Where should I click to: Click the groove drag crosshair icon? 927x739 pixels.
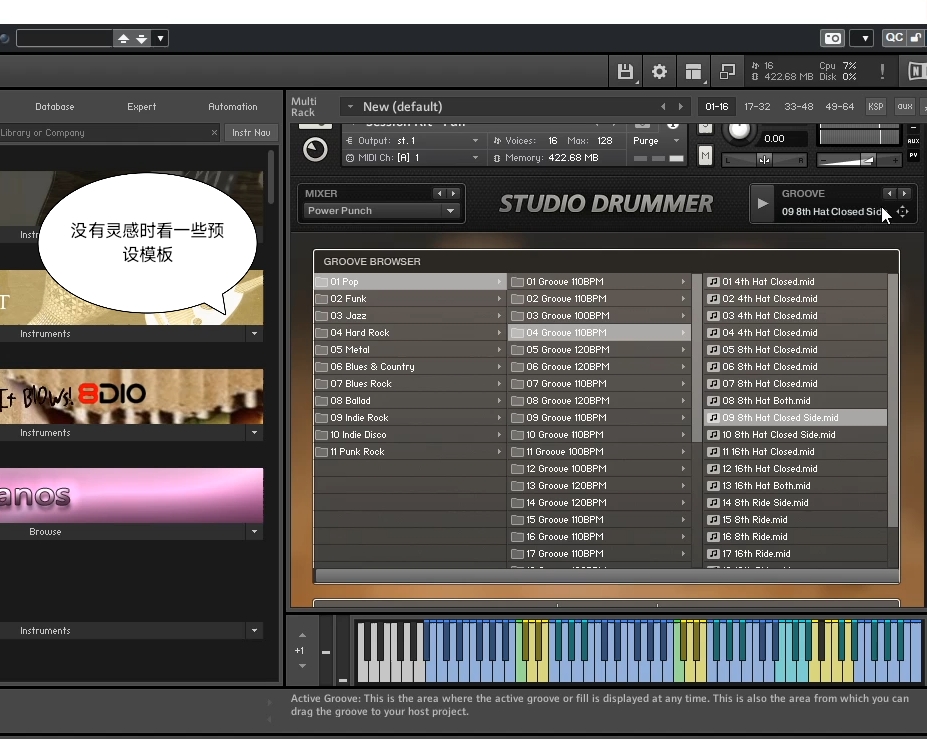click(x=903, y=212)
